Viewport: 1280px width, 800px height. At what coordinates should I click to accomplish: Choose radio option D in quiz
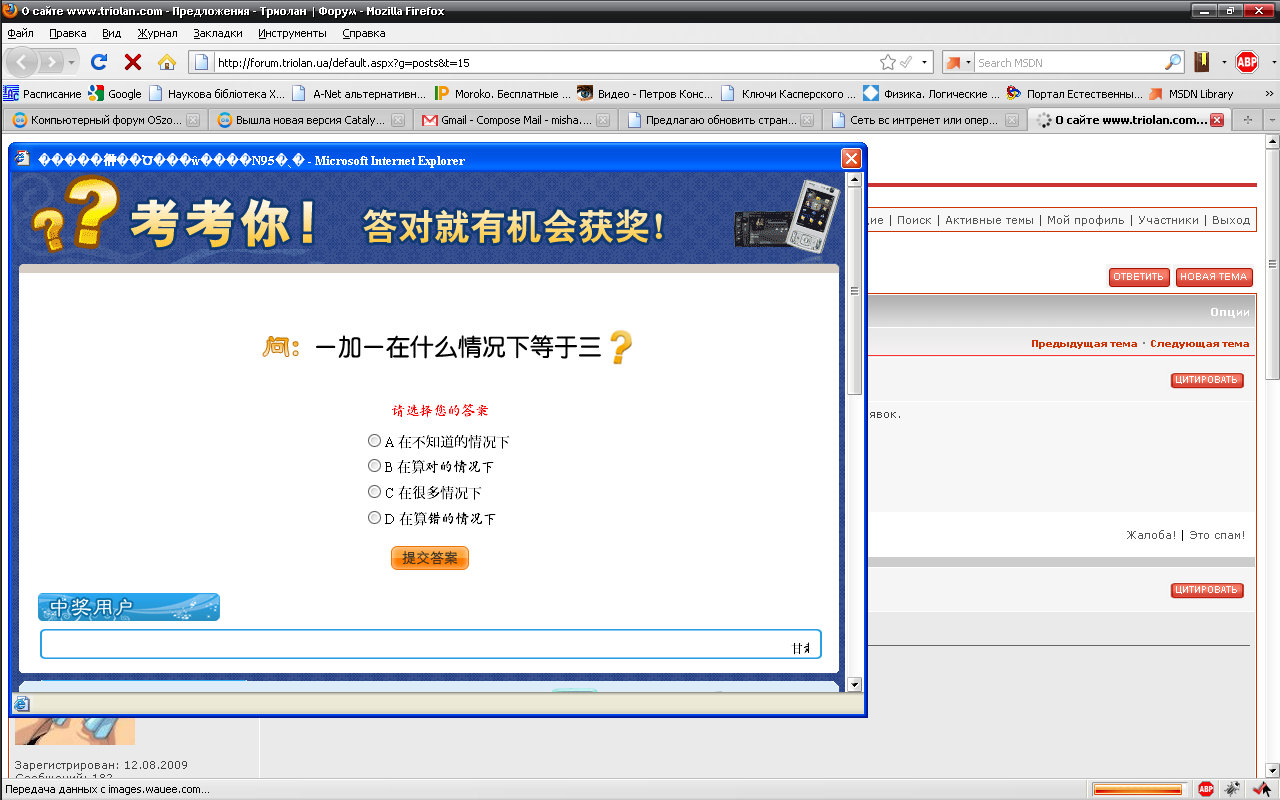click(375, 518)
